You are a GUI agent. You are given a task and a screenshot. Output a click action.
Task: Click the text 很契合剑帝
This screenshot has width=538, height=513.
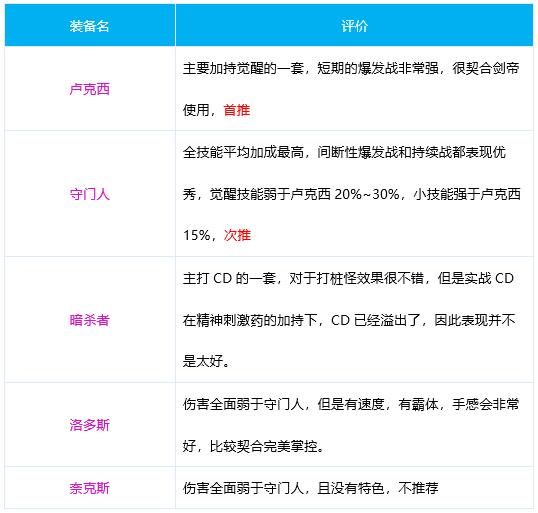(x=486, y=68)
